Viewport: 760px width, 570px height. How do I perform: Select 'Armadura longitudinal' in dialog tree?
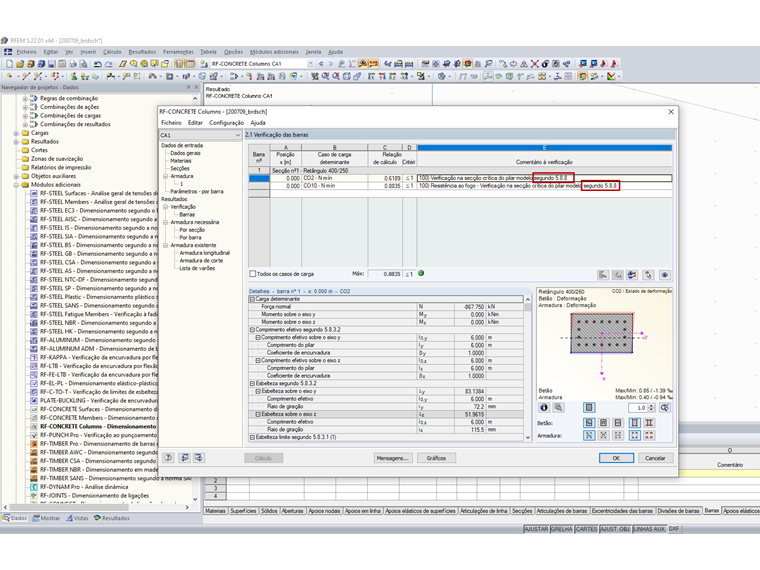[x=205, y=253]
